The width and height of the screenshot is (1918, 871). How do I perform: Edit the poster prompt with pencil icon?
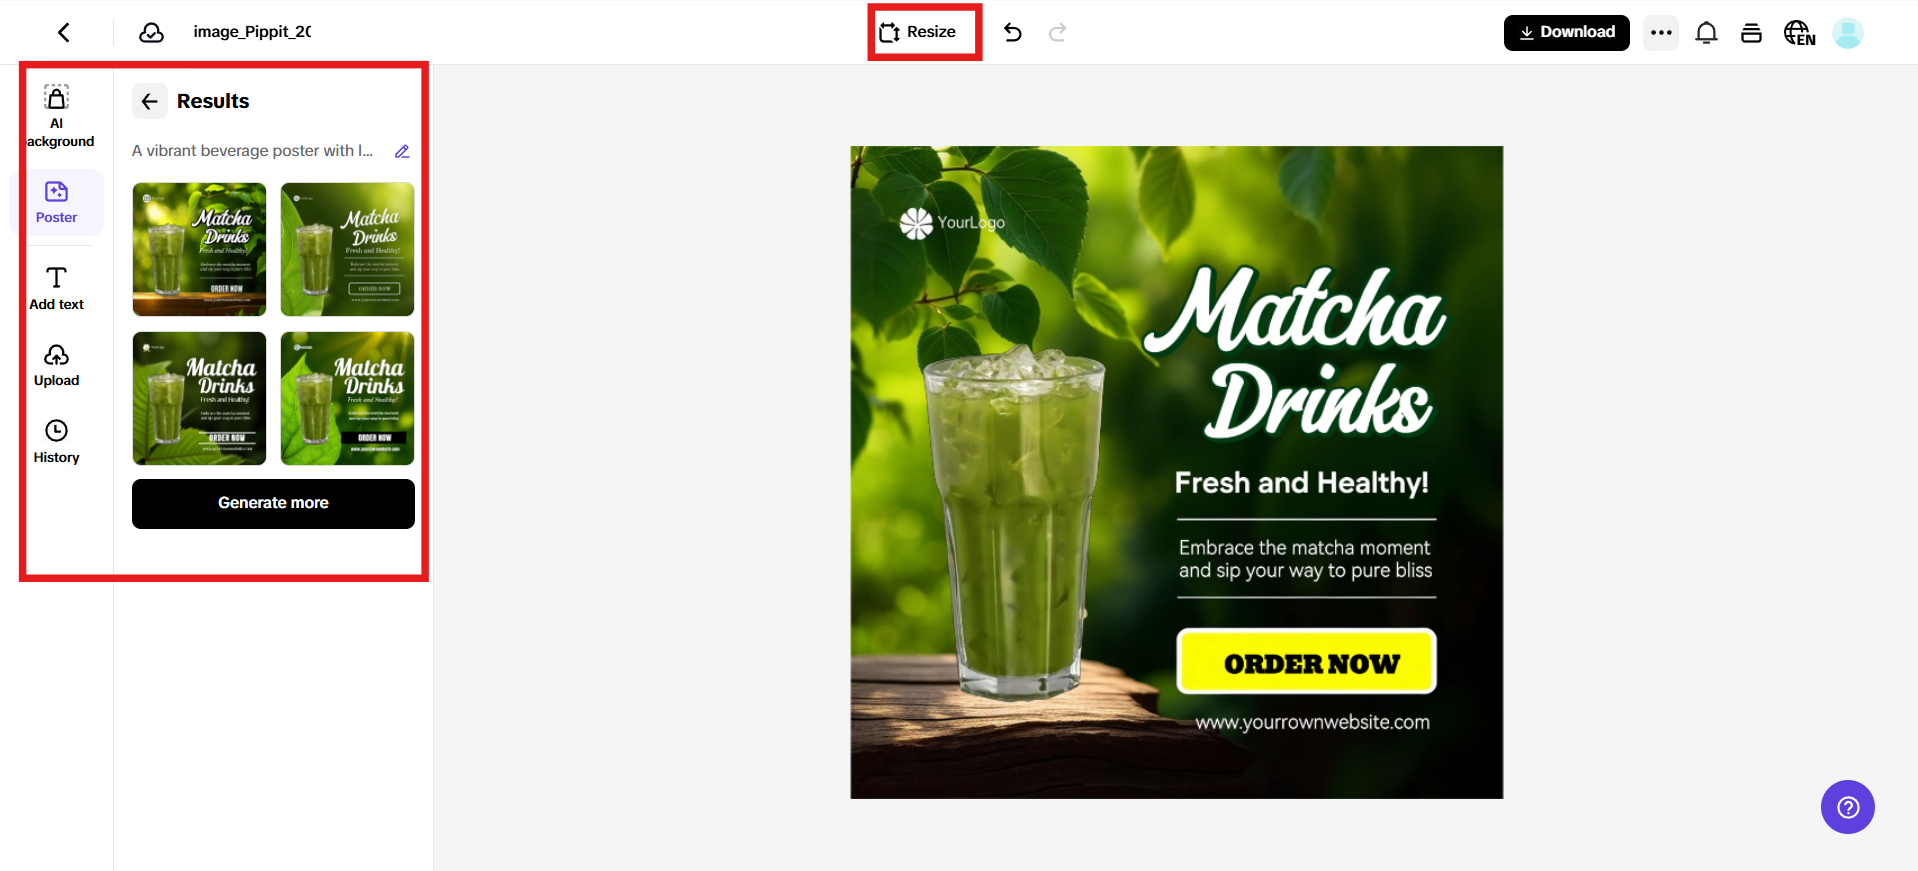click(x=402, y=151)
